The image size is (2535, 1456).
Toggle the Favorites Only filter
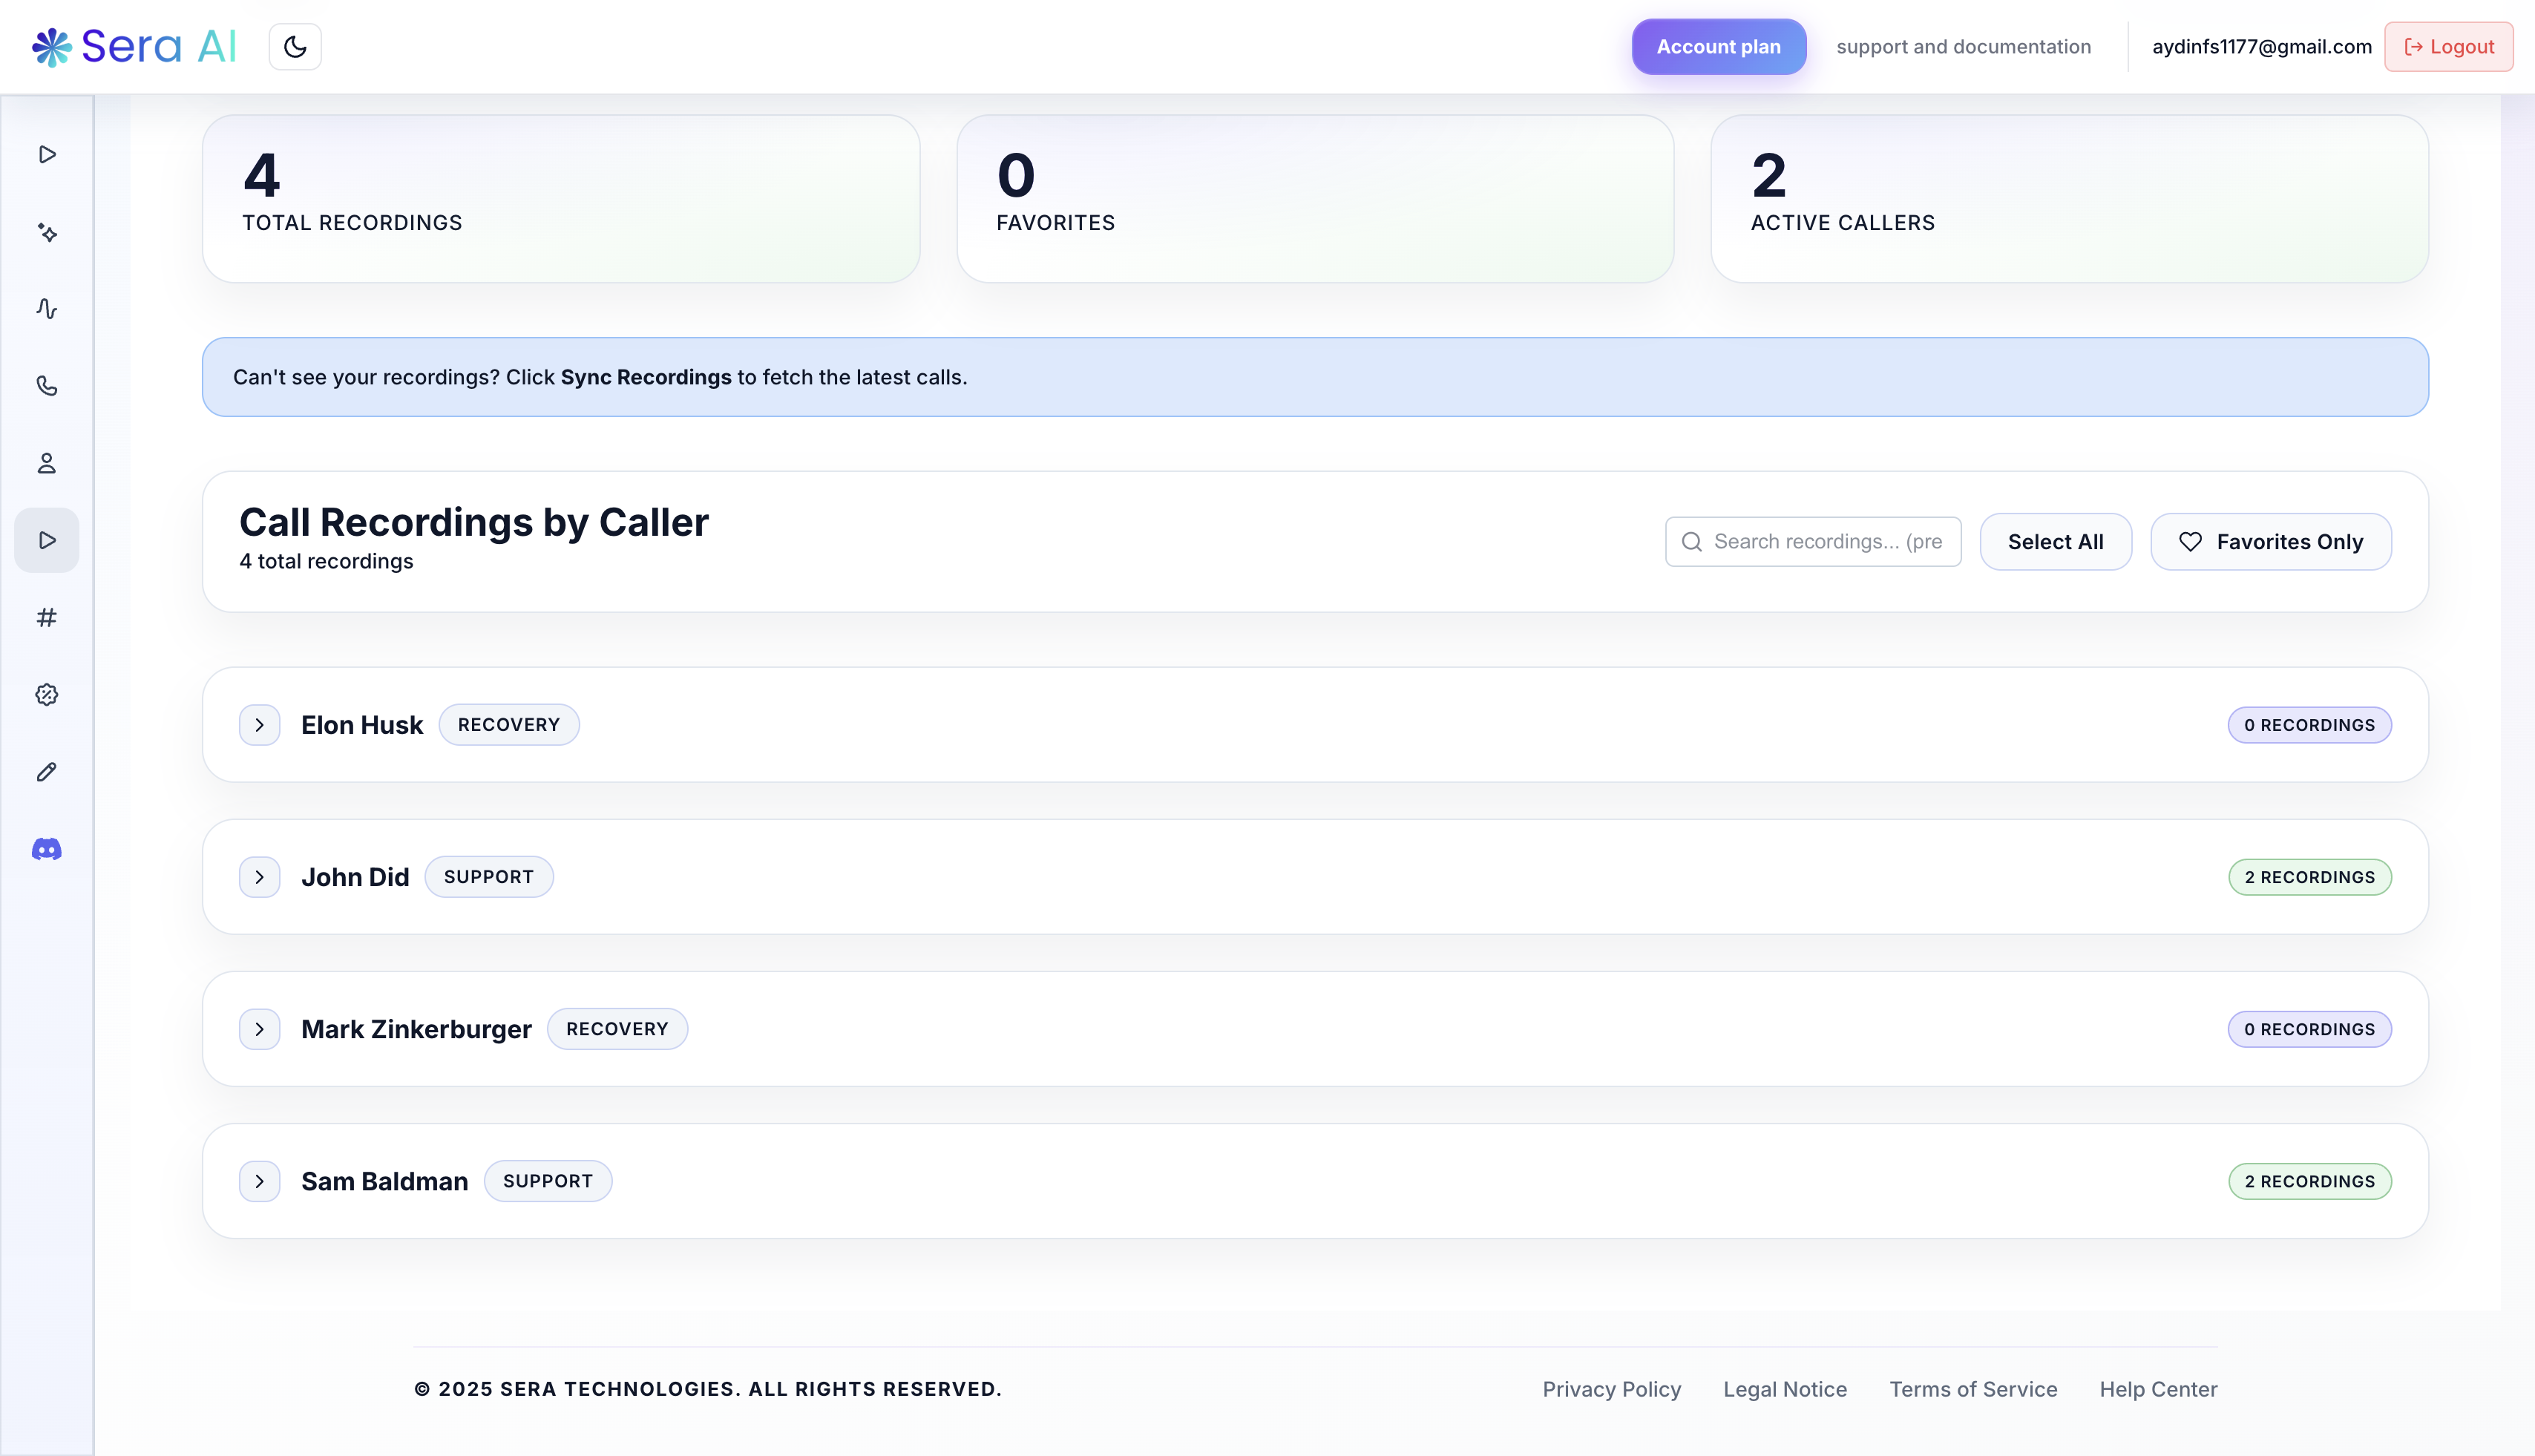pyautogui.click(x=2270, y=542)
